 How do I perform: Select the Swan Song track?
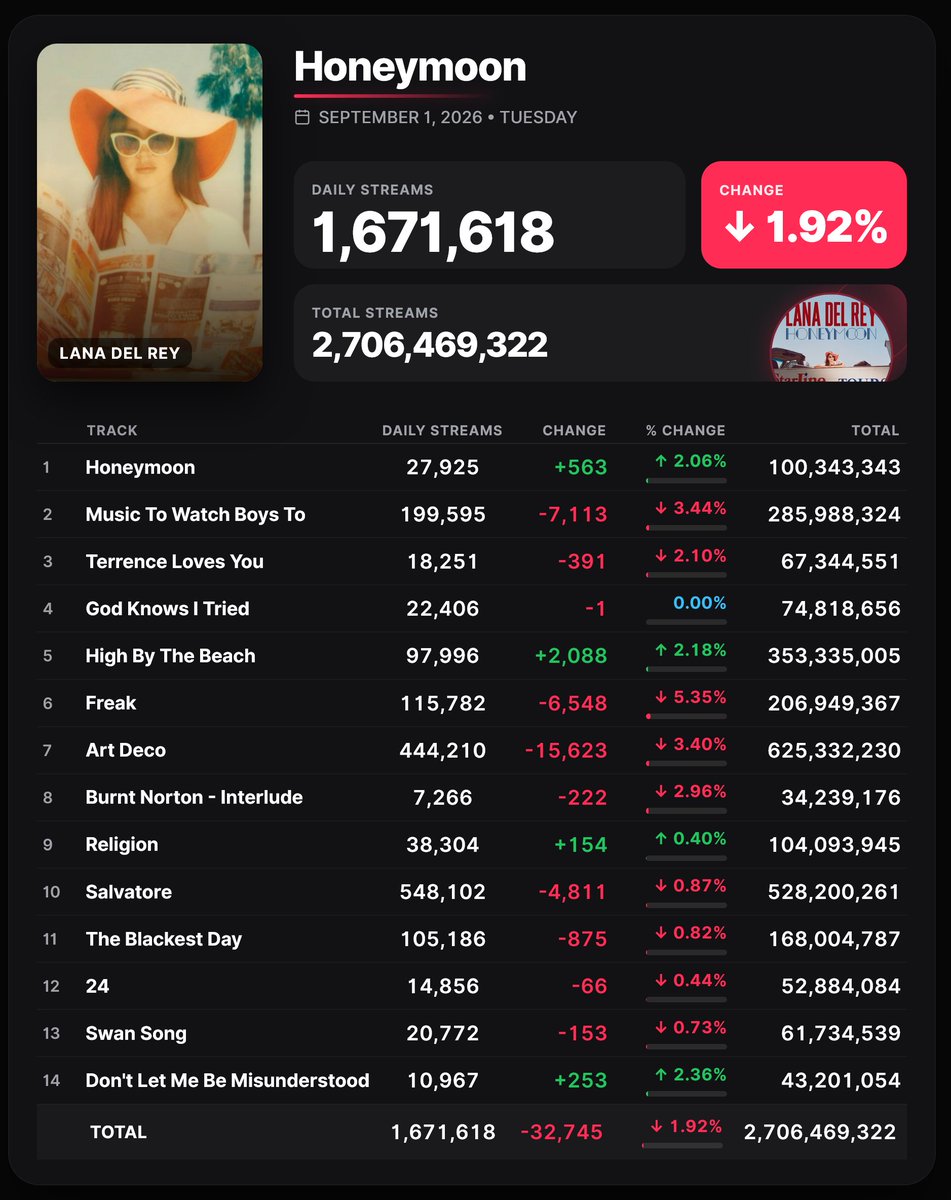[x=136, y=1033]
